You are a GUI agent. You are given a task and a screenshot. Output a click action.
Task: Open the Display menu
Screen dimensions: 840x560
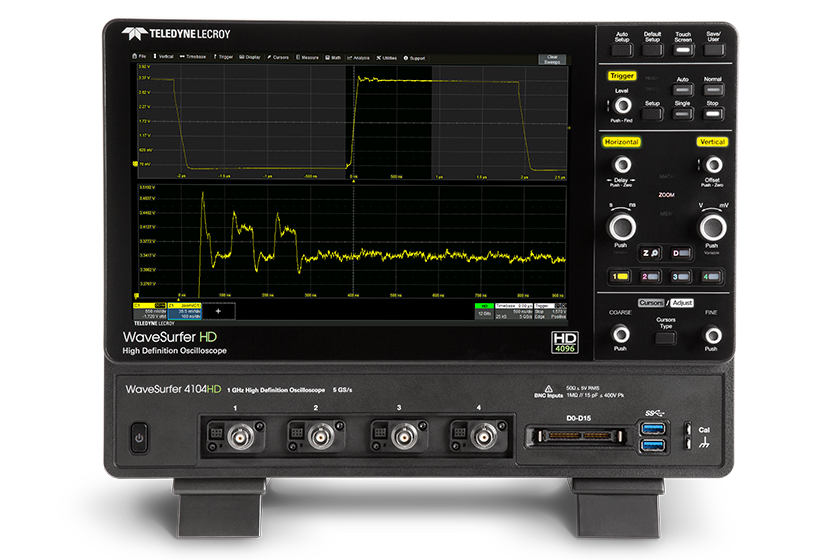click(250, 57)
